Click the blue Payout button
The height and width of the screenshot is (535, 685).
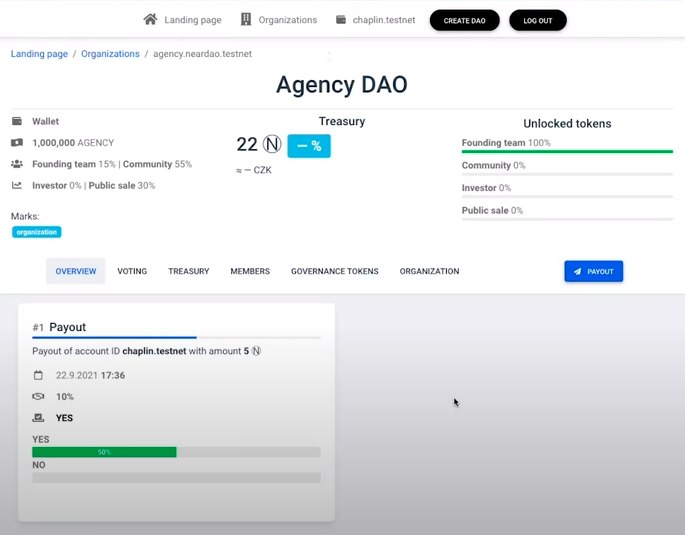[x=593, y=271]
